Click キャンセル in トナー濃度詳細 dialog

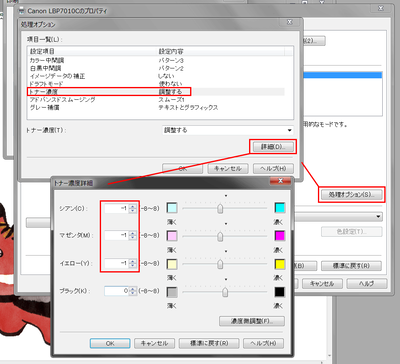point(154,343)
